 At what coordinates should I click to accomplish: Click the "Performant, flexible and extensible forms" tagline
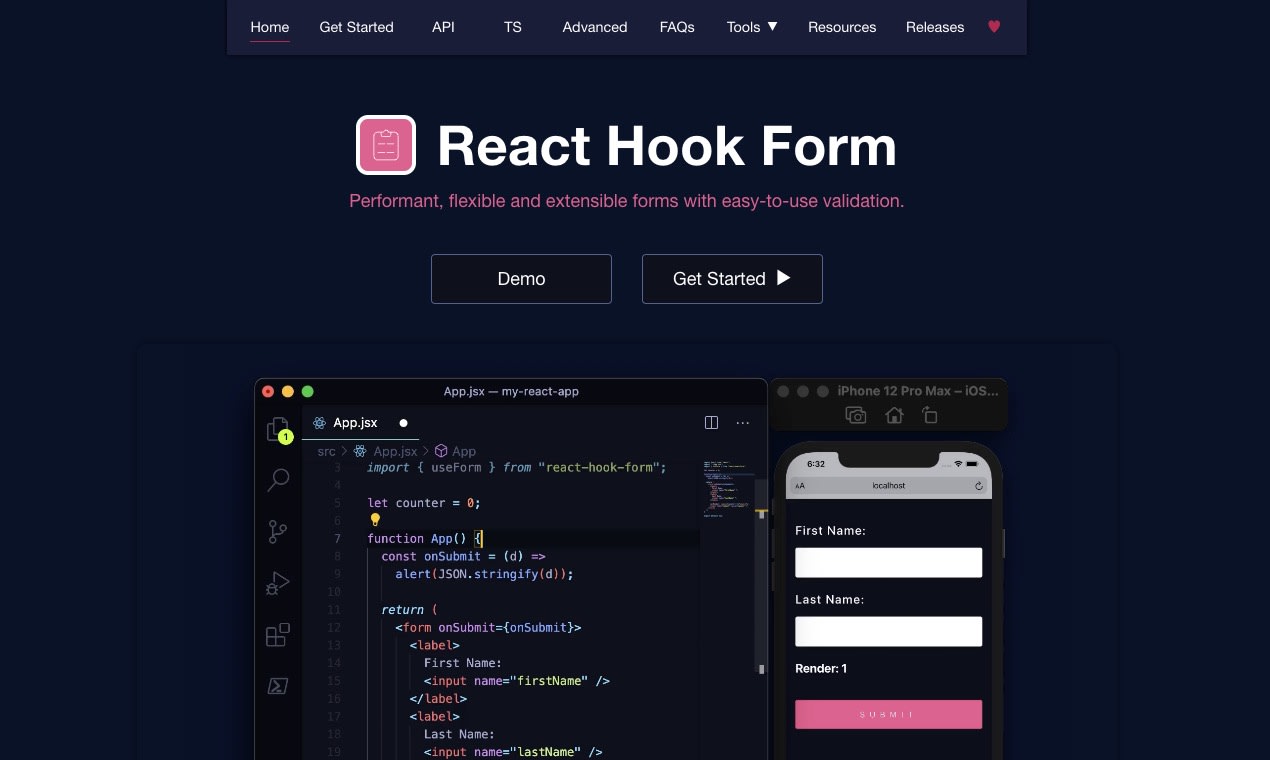pos(626,201)
